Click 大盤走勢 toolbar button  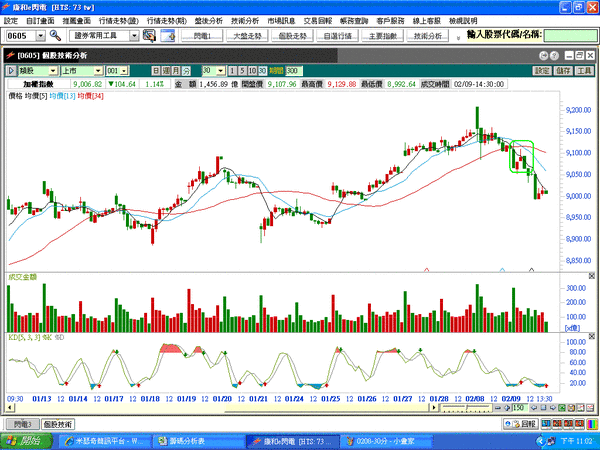(x=247, y=36)
